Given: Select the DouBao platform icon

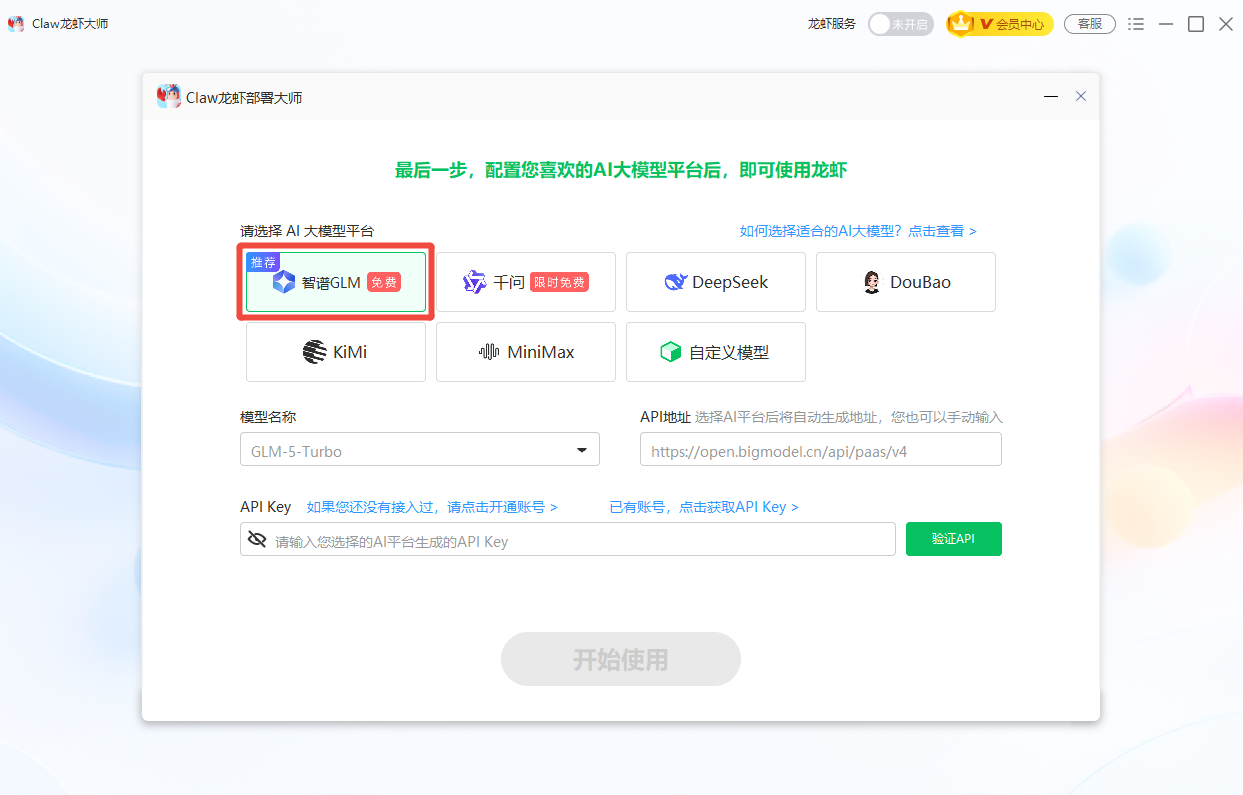Looking at the screenshot, I should click(871, 281).
